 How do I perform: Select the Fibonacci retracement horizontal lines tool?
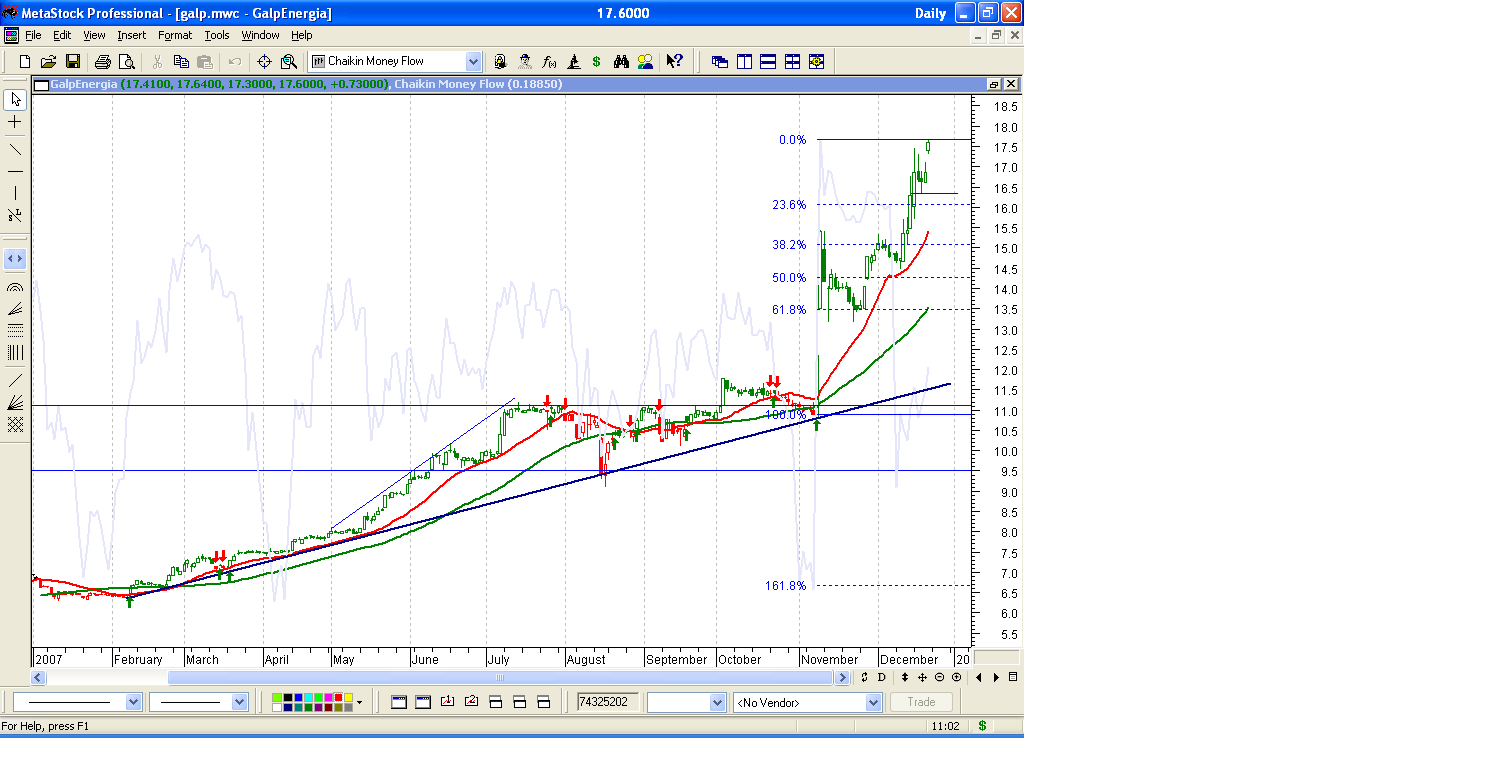15,329
